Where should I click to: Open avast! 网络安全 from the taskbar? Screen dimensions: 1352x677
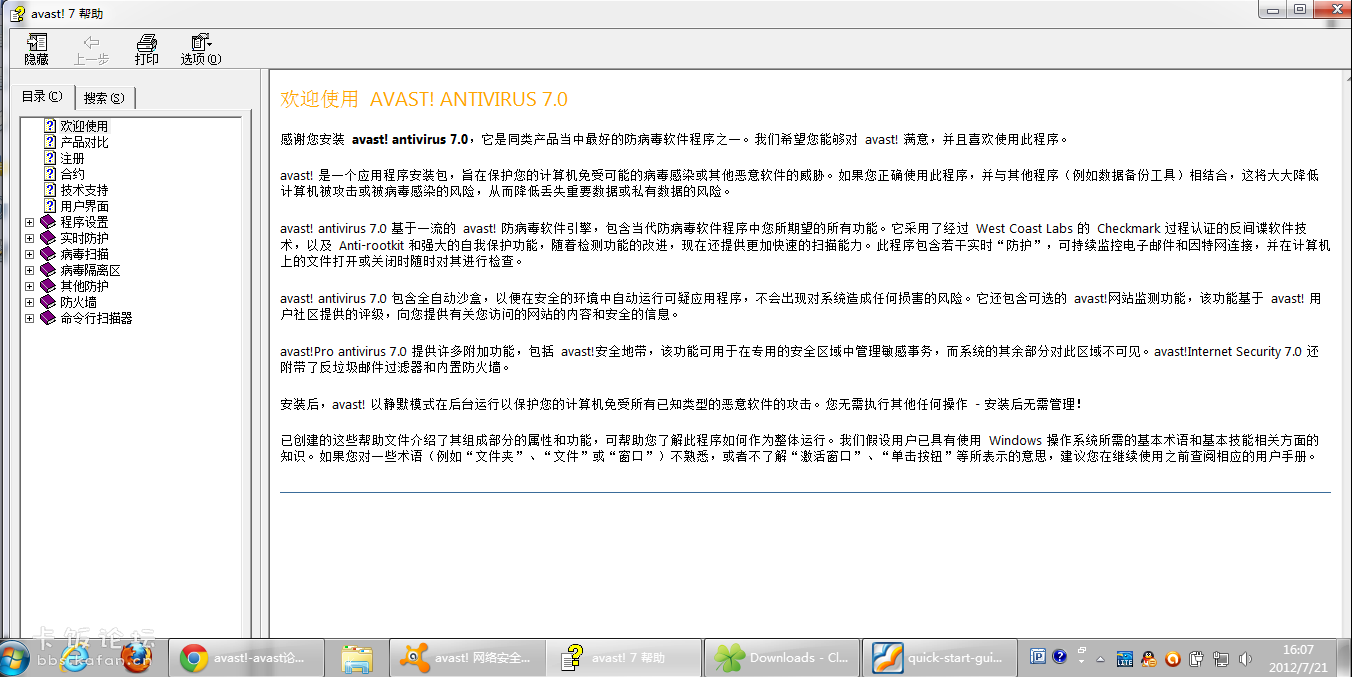click(x=467, y=658)
